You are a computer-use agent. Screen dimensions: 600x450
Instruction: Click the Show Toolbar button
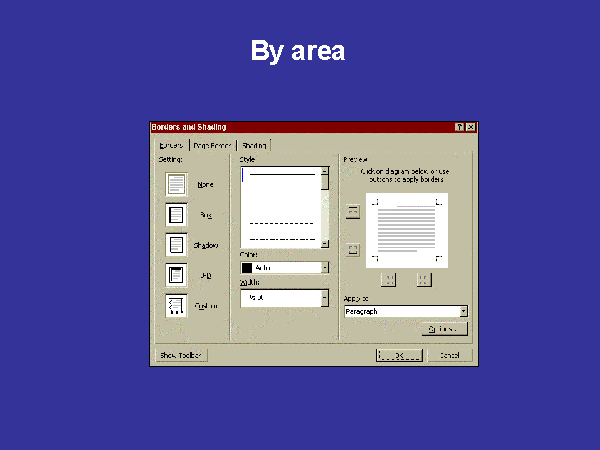click(181, 355)
